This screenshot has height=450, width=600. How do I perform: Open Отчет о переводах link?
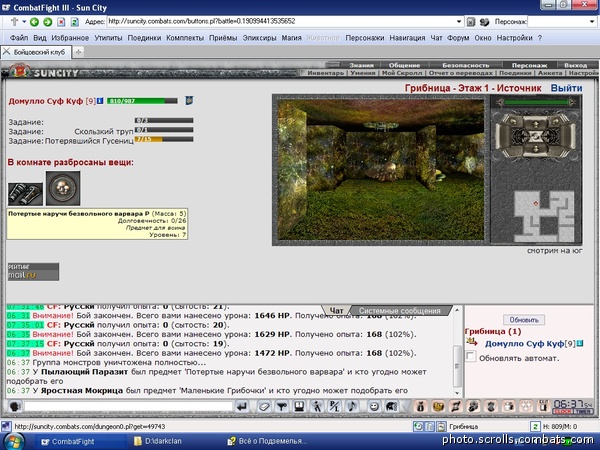(x=461, y=73)
